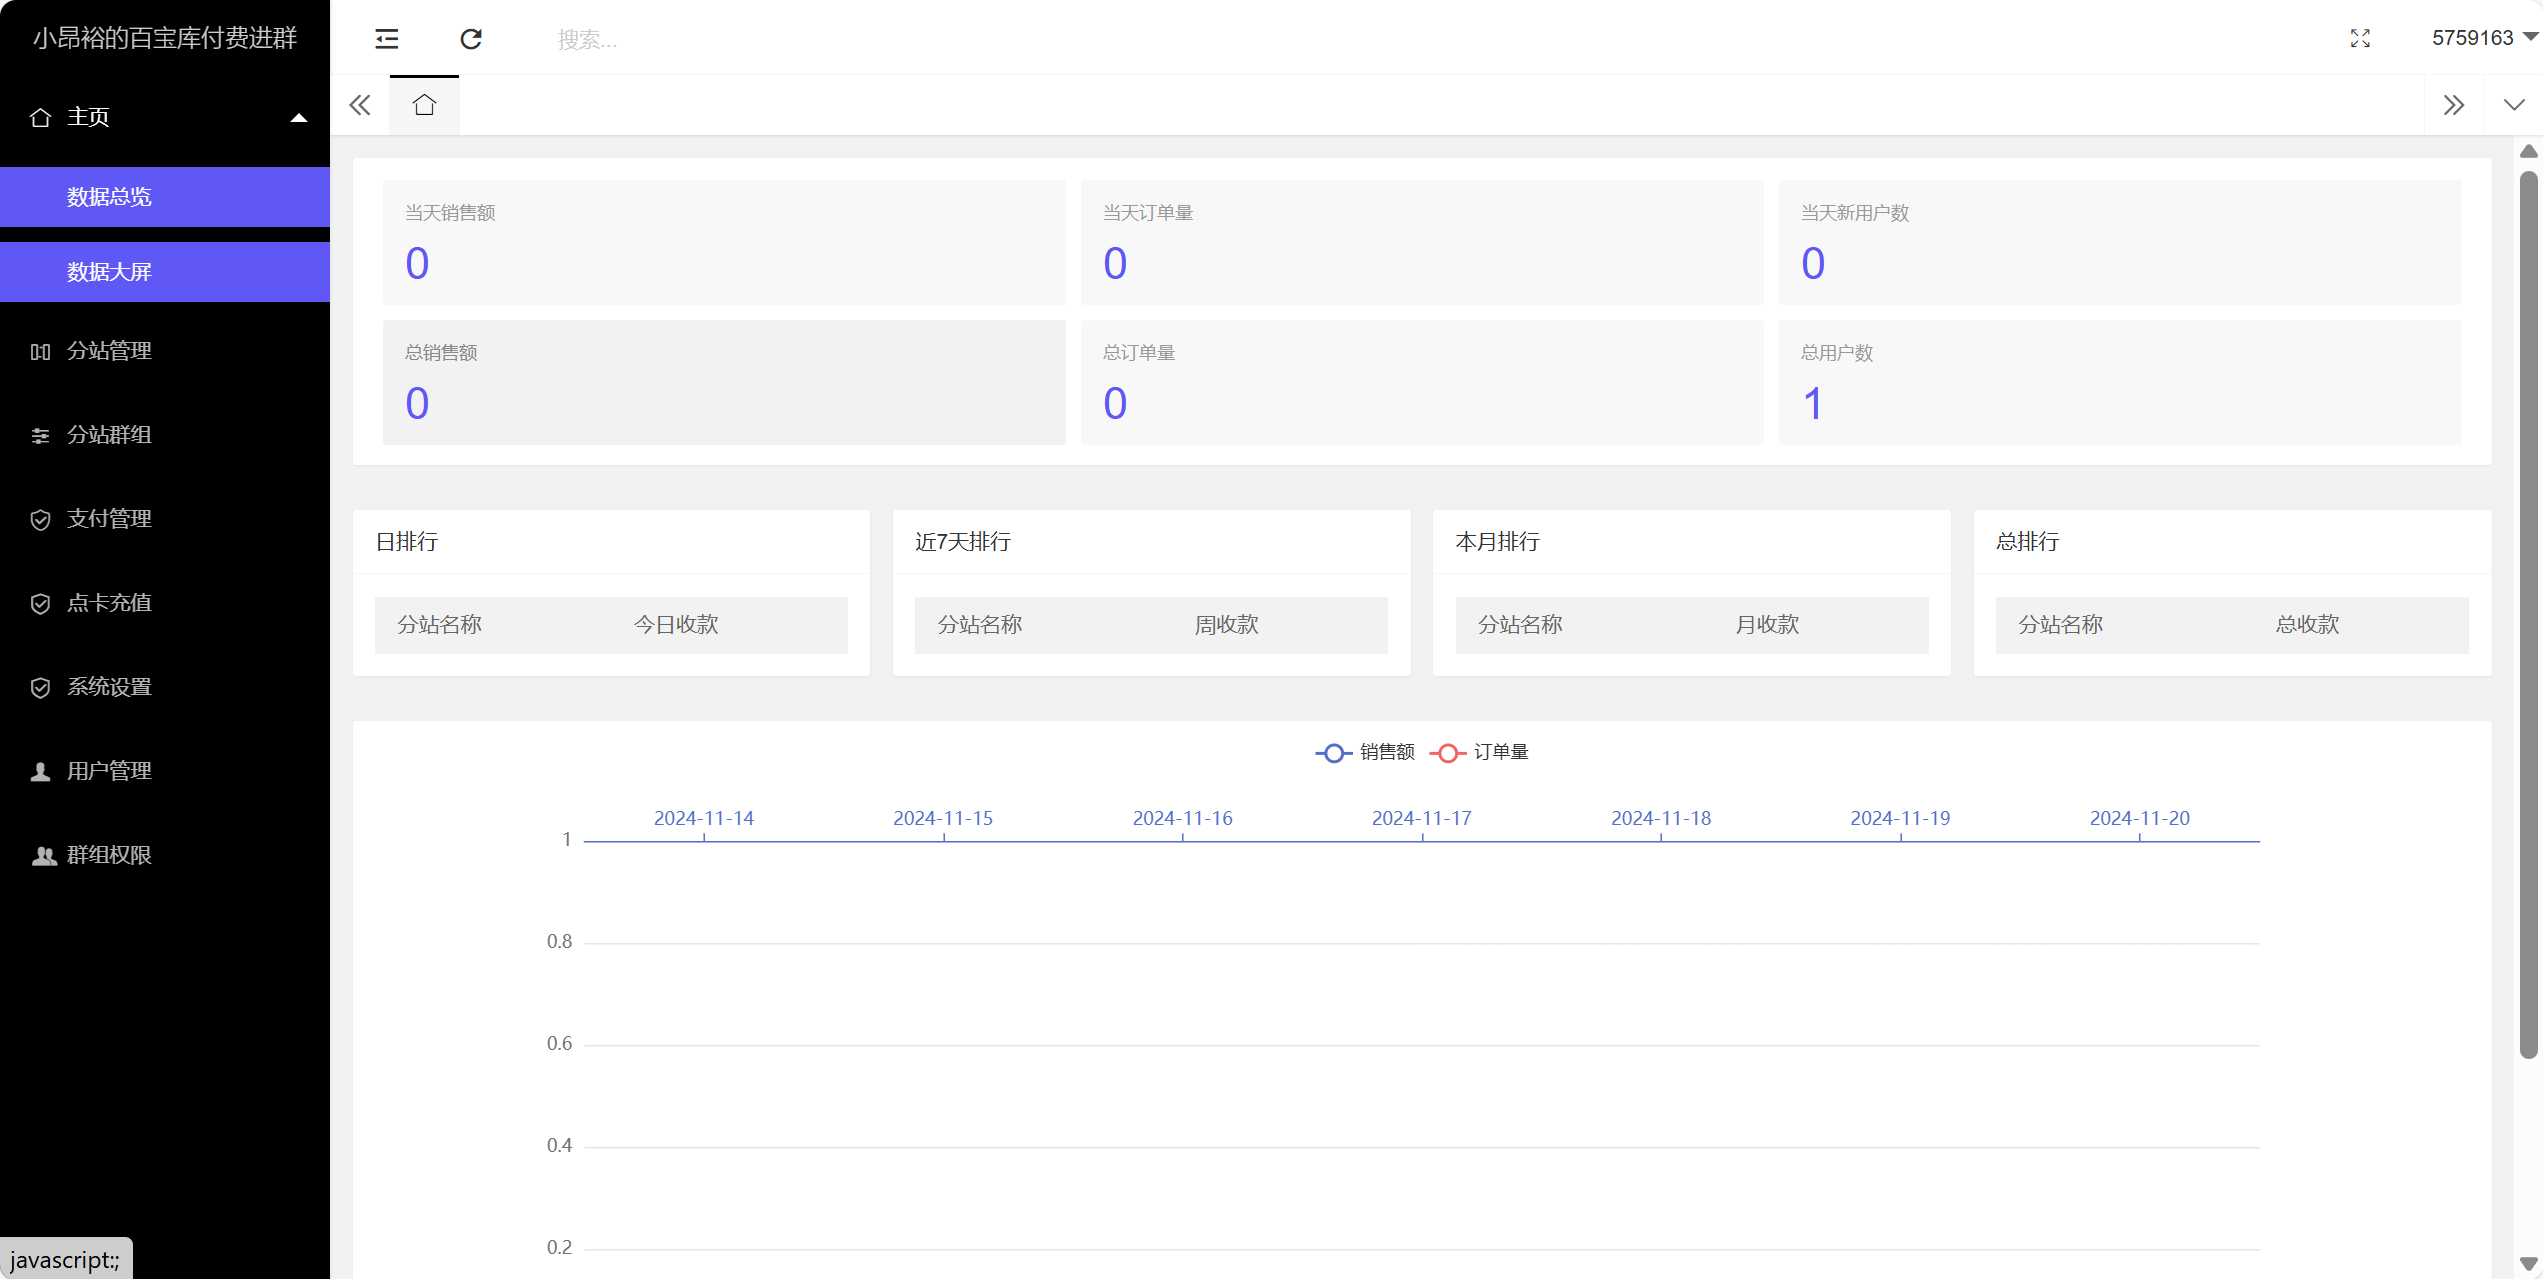Click the 分站群组 sliders icon
Image resolution: width=2543 pixels, height=1279 pixels.
[40, 435]
